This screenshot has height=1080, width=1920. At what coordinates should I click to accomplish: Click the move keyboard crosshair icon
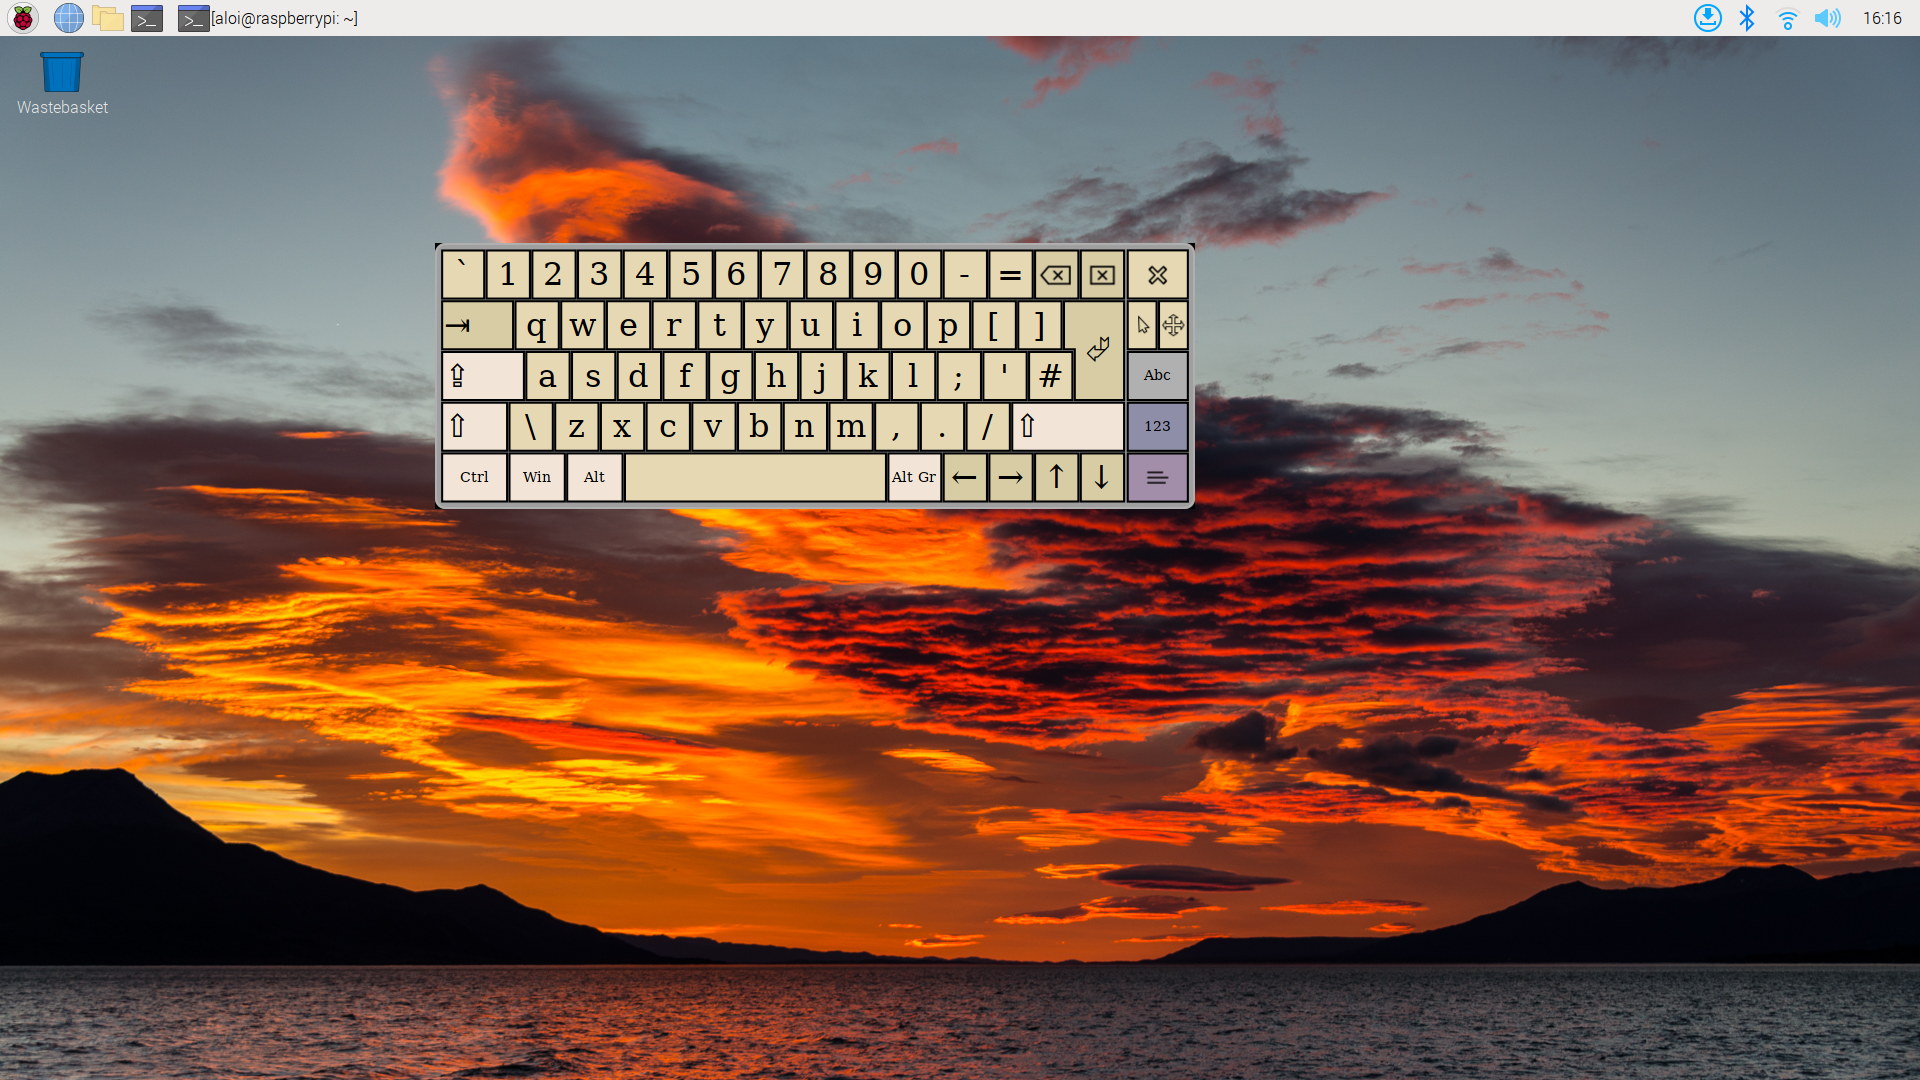pyautogui.click(x=1173, y=325)
